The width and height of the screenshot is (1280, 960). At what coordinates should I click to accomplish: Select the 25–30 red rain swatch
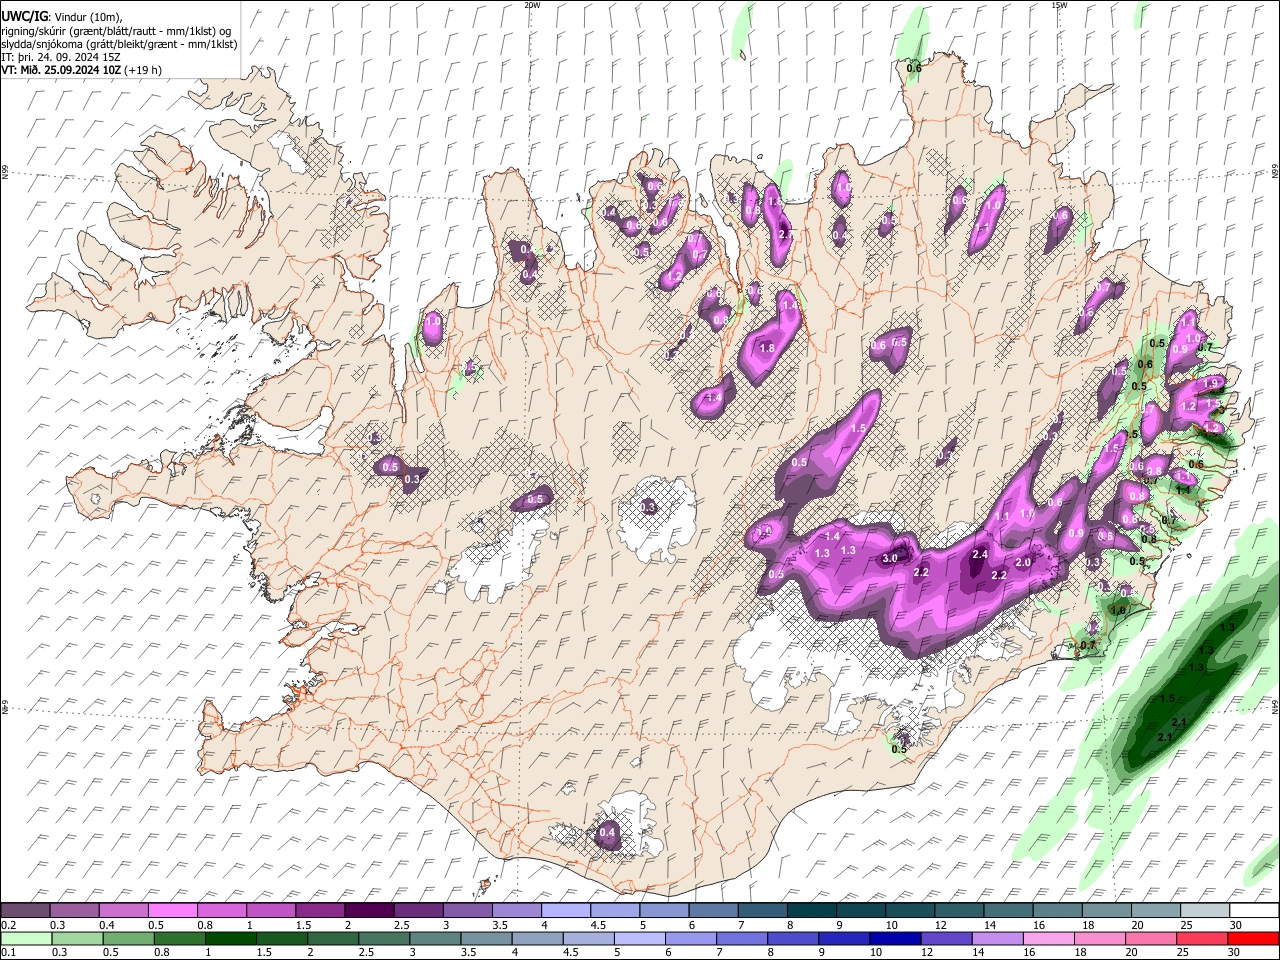tap(1204, 938)
